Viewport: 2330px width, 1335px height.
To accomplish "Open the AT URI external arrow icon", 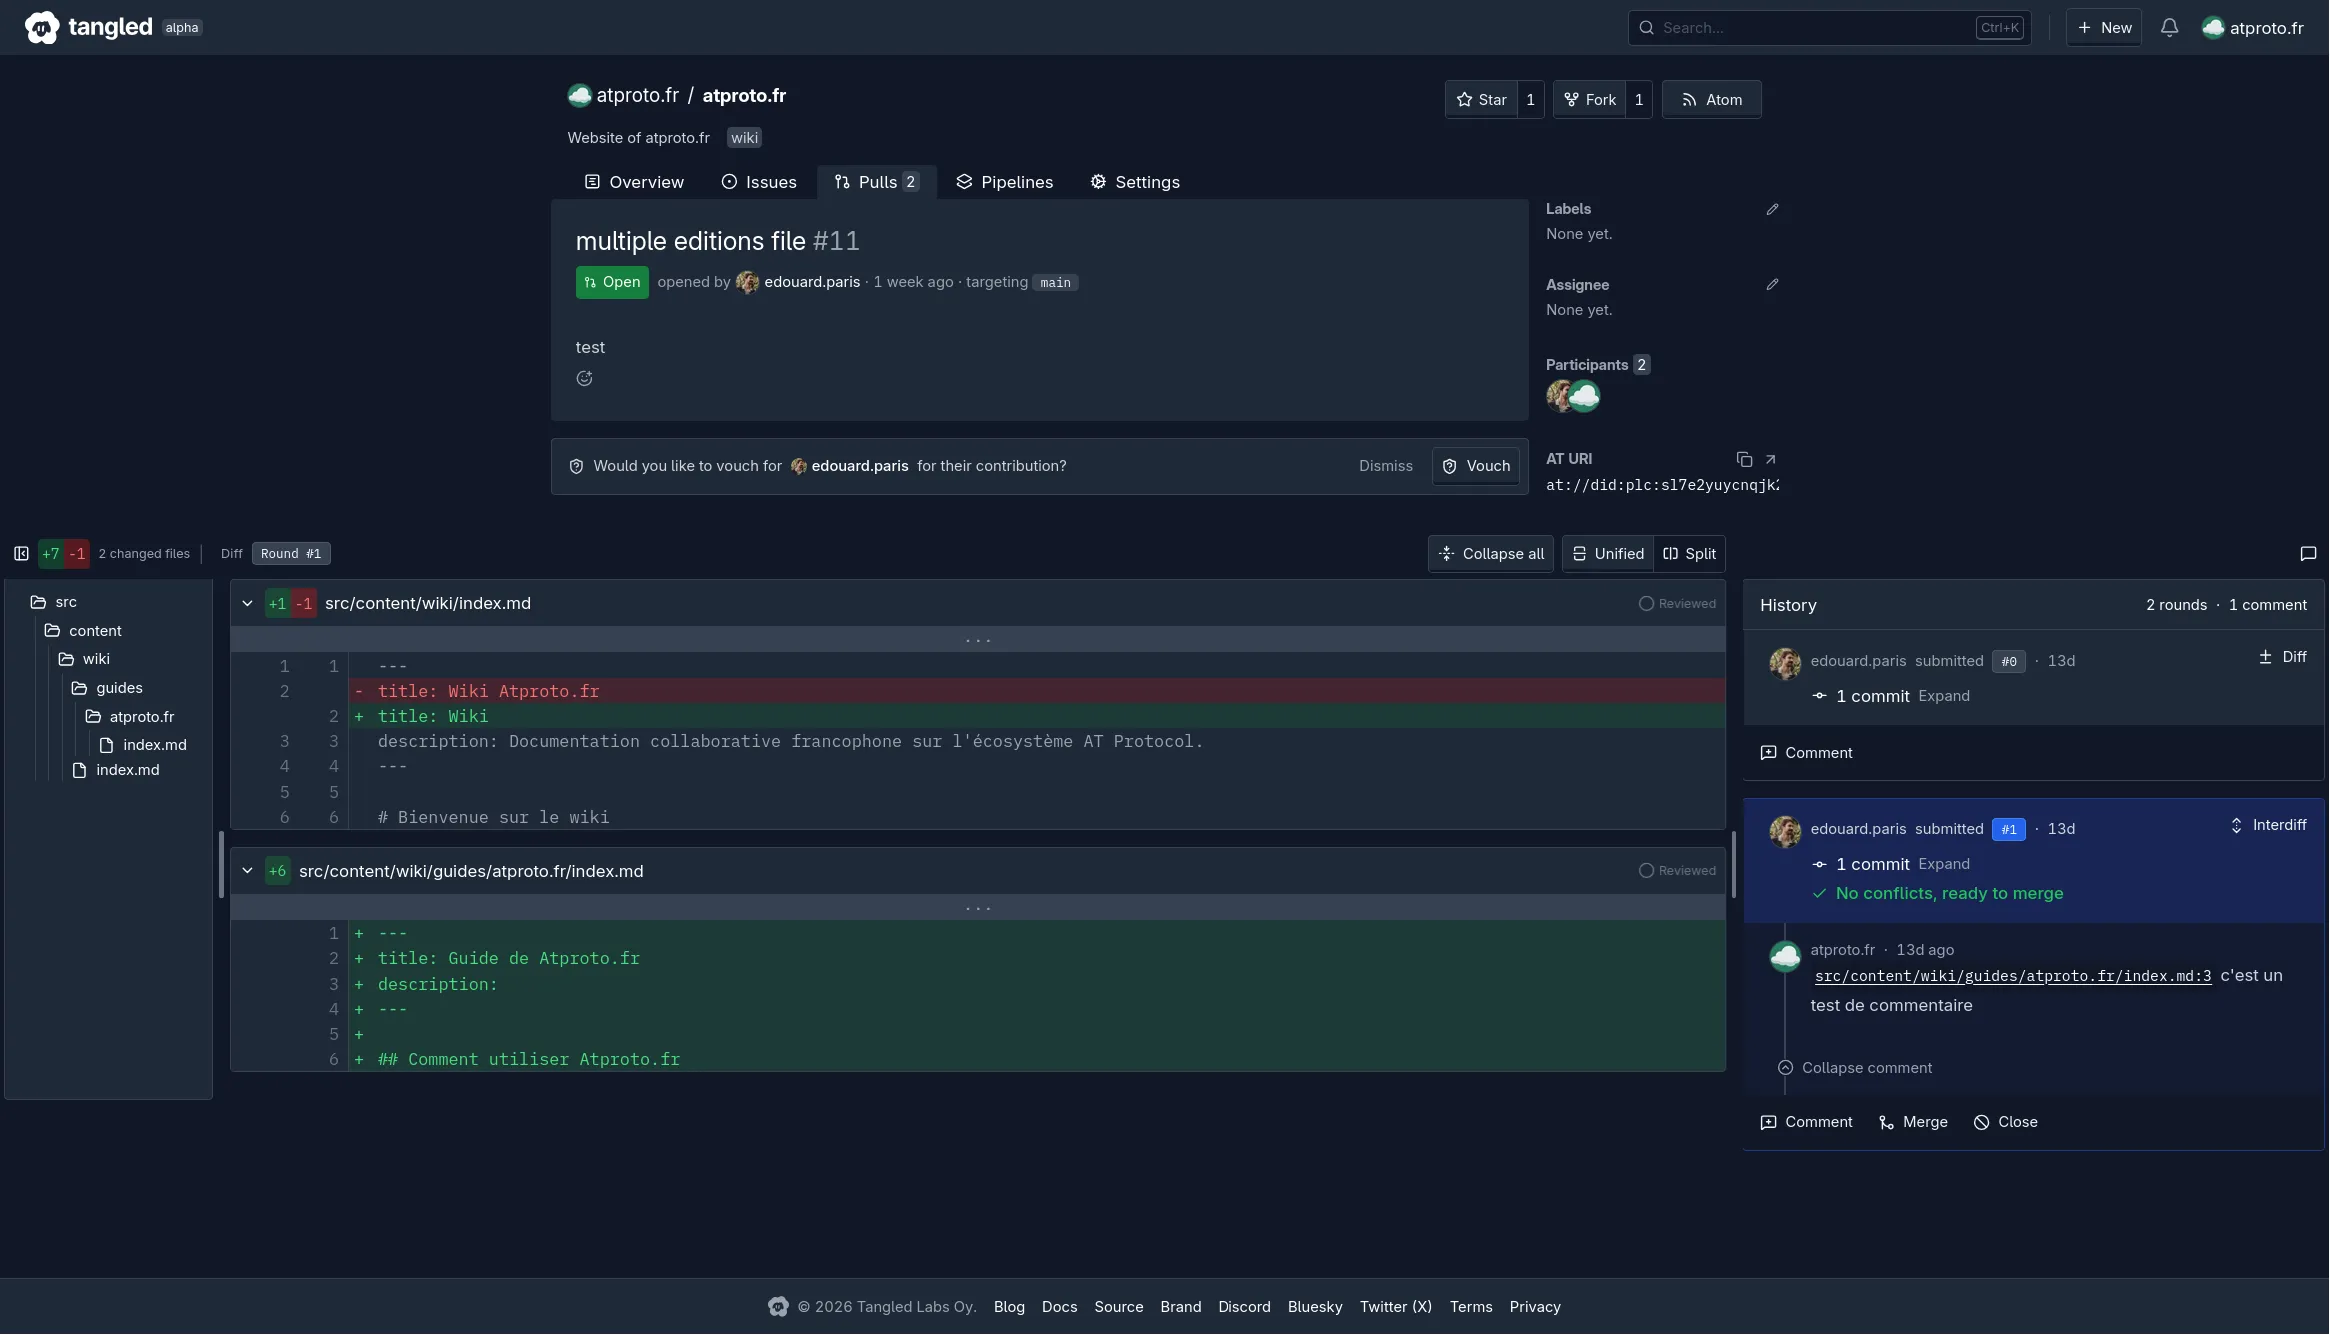I will (x=1770, y=459).
